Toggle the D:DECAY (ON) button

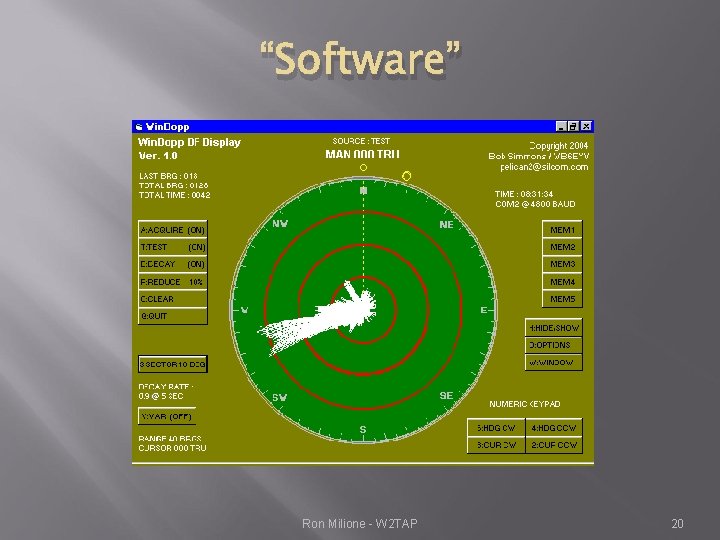point(173,264)
